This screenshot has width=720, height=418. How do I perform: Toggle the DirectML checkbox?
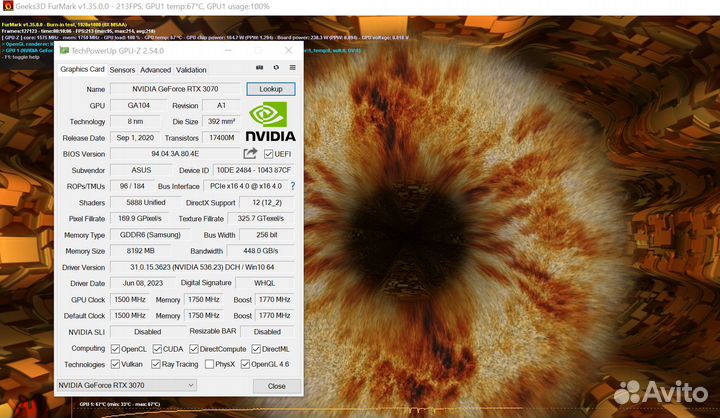point(256,349)
